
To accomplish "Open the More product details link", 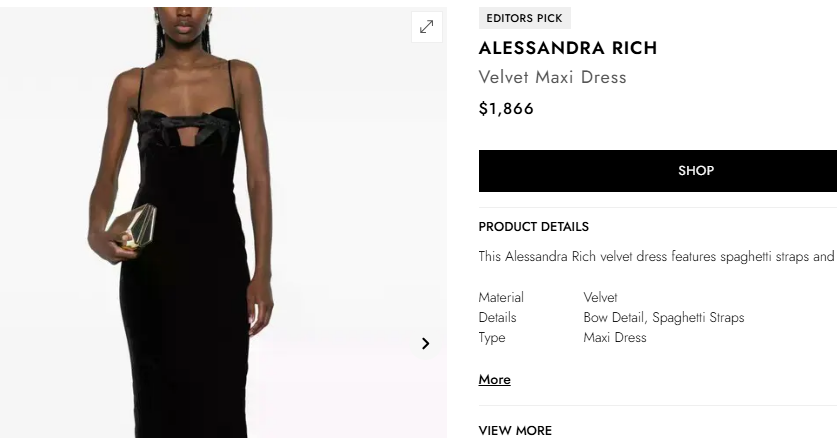I will (494, 380).
